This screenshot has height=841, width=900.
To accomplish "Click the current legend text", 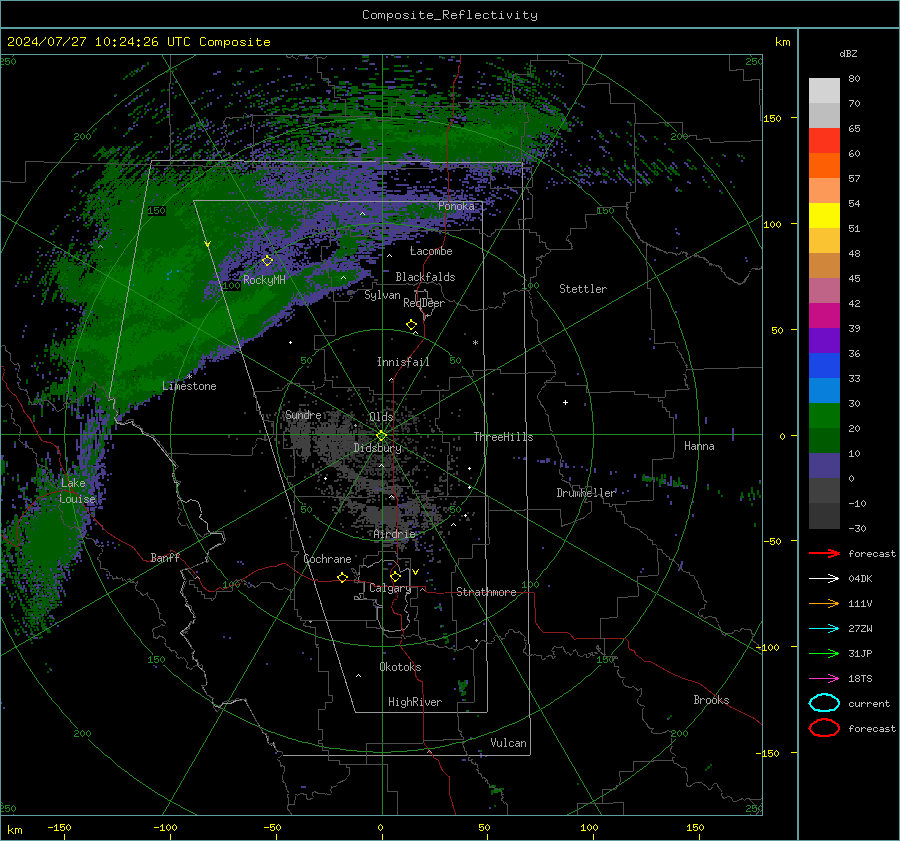I will (869, 704).
